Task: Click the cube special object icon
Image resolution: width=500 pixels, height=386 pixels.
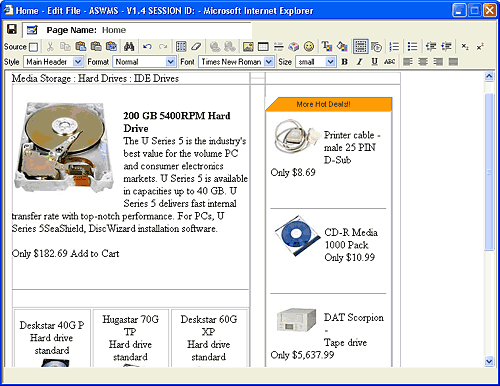Action: [294, 47]
